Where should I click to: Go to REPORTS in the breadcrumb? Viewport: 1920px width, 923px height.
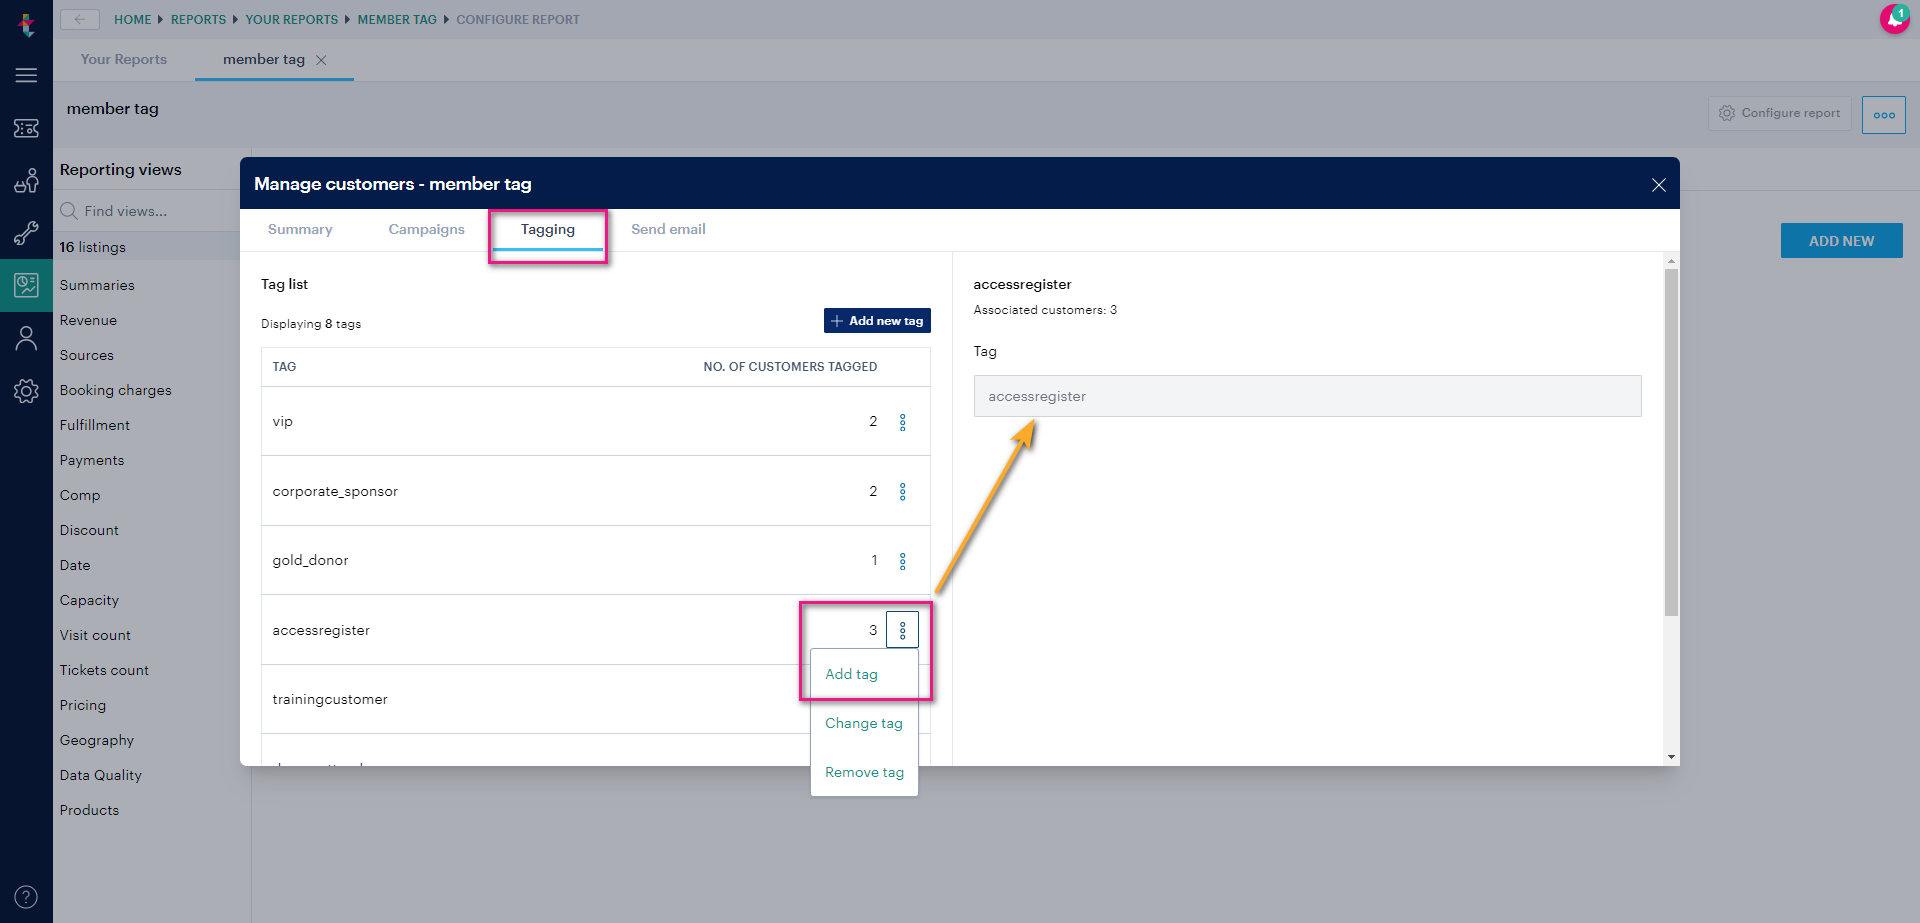coord(198,20)
